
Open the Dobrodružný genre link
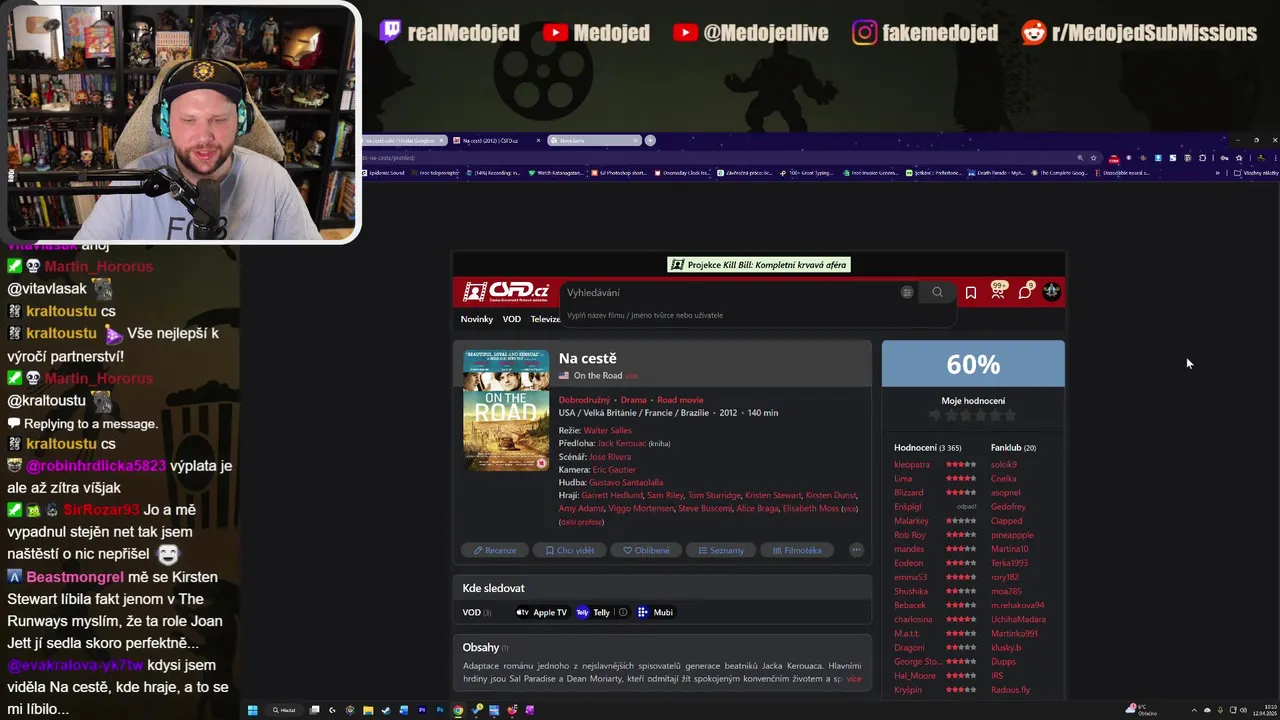[585, 400]
